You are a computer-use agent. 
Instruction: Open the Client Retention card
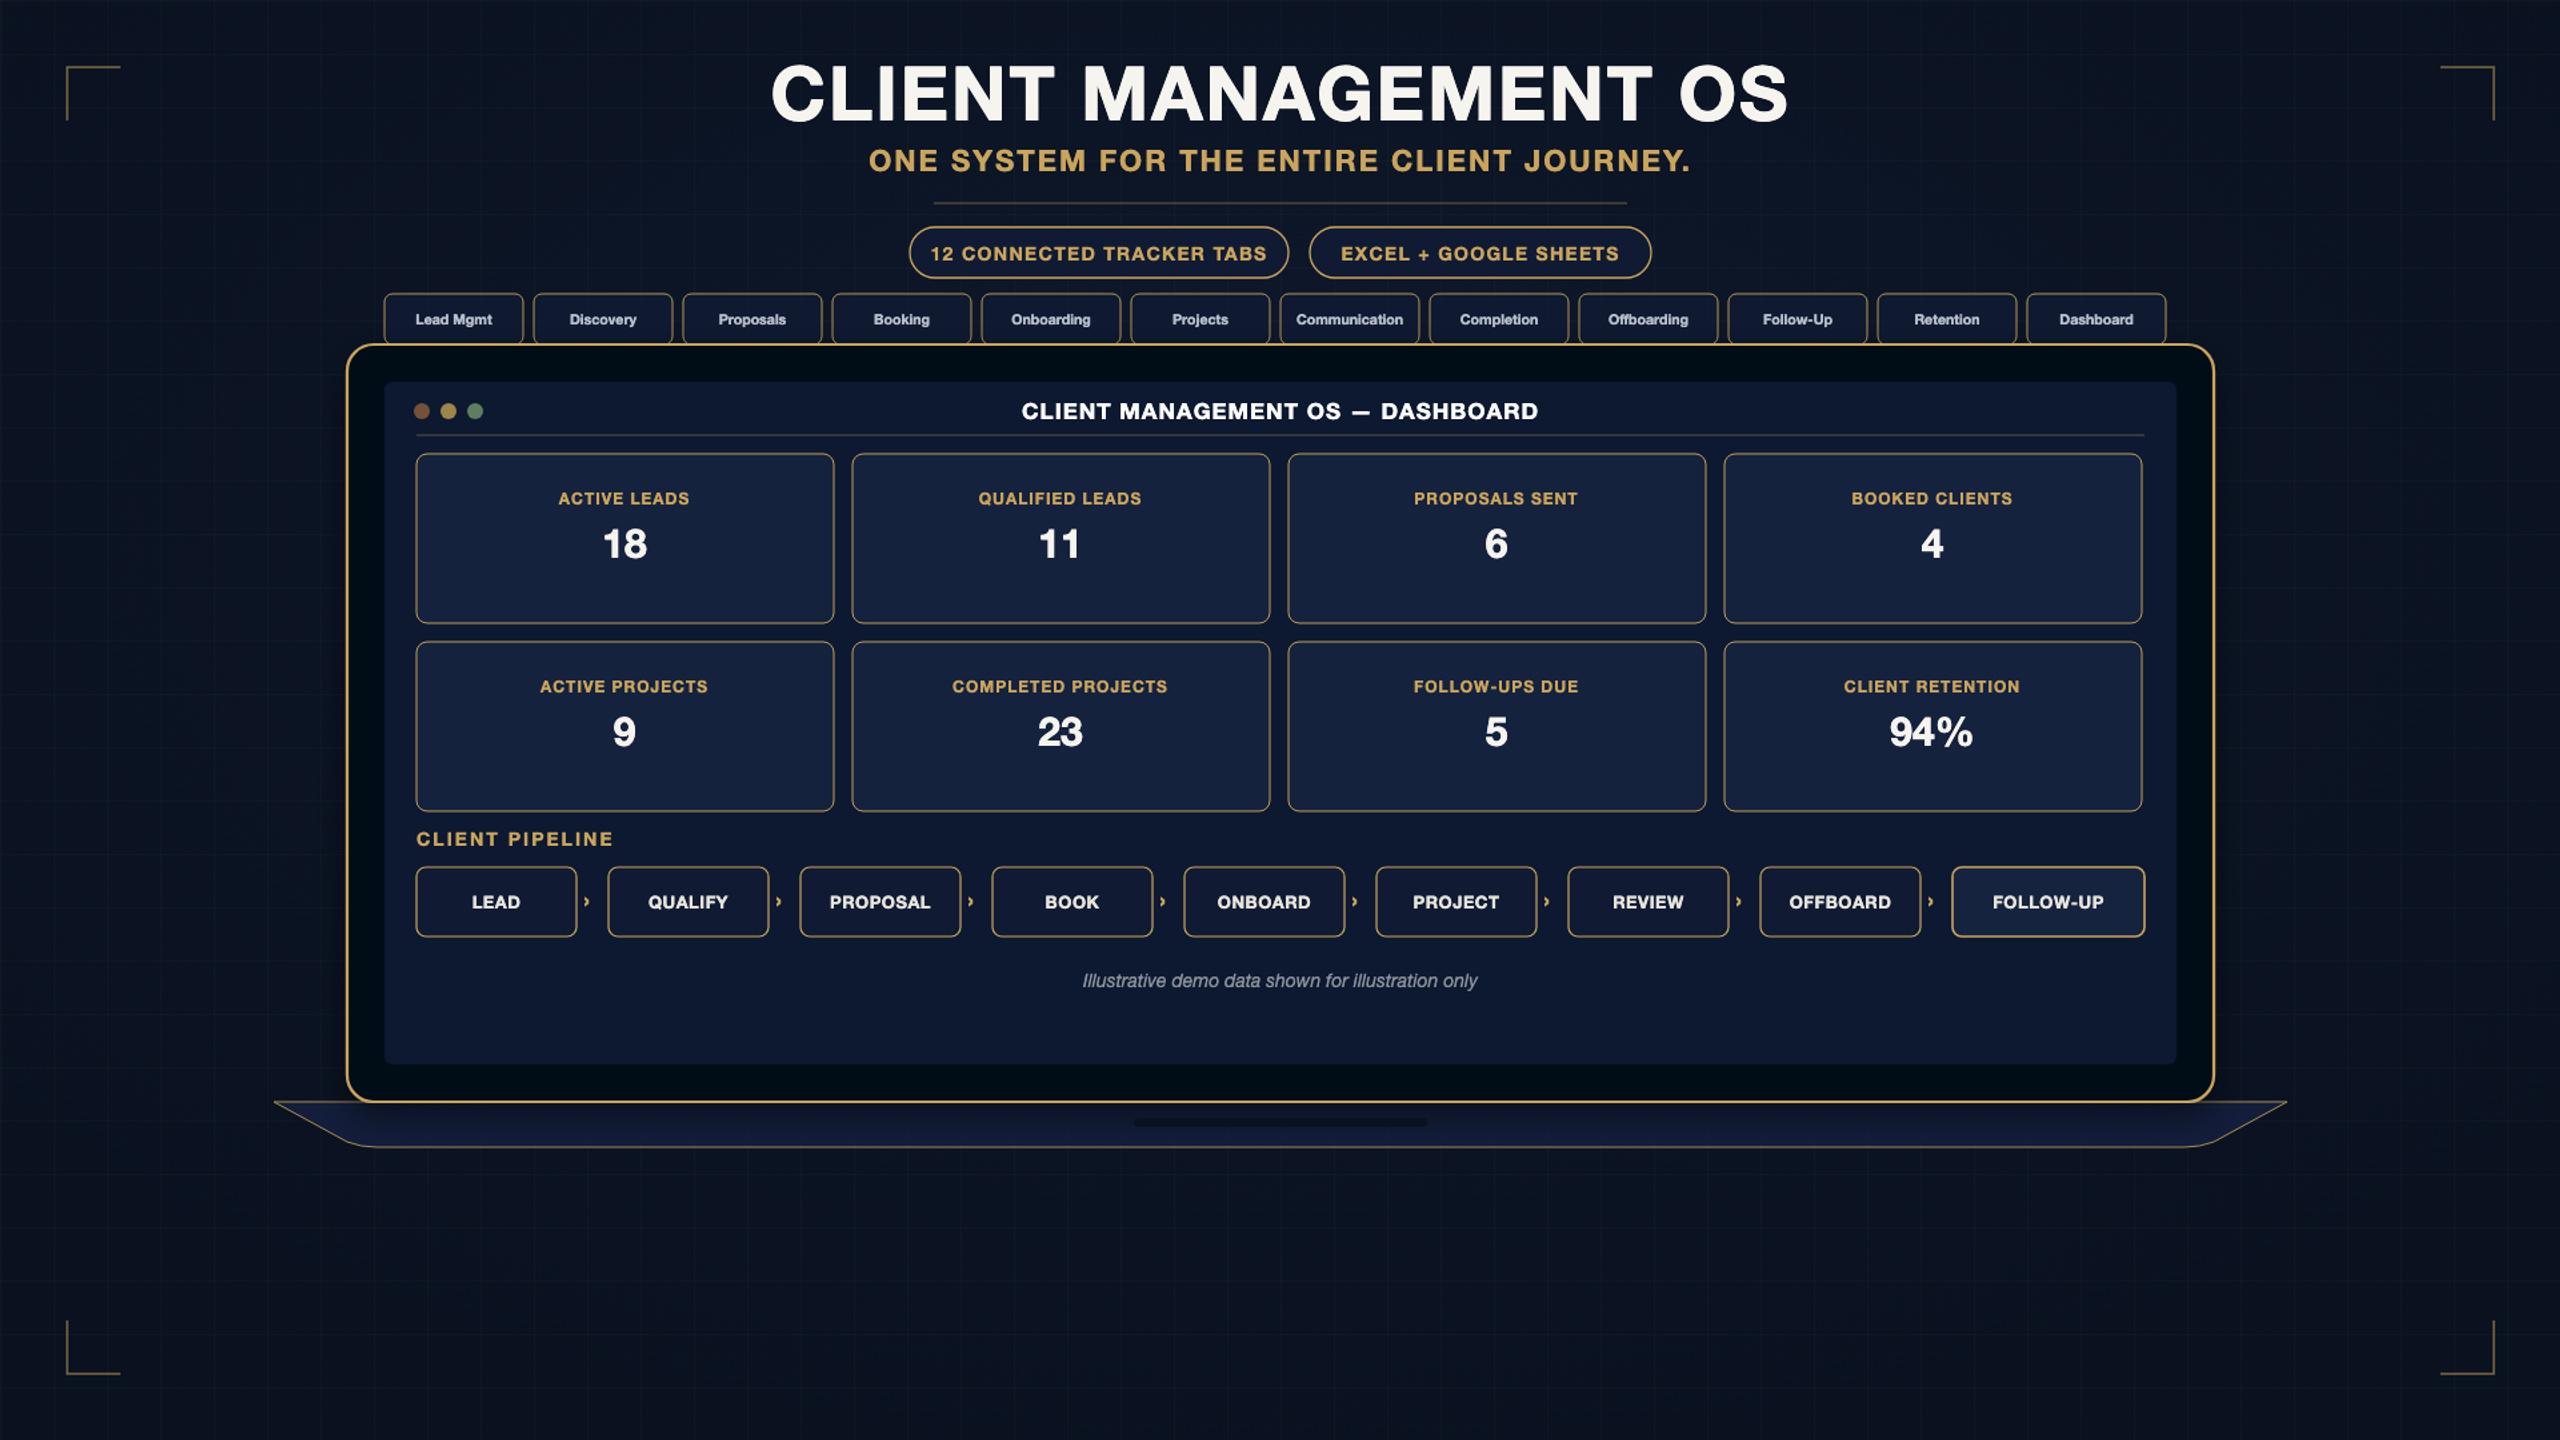(x=1932, y=726)
